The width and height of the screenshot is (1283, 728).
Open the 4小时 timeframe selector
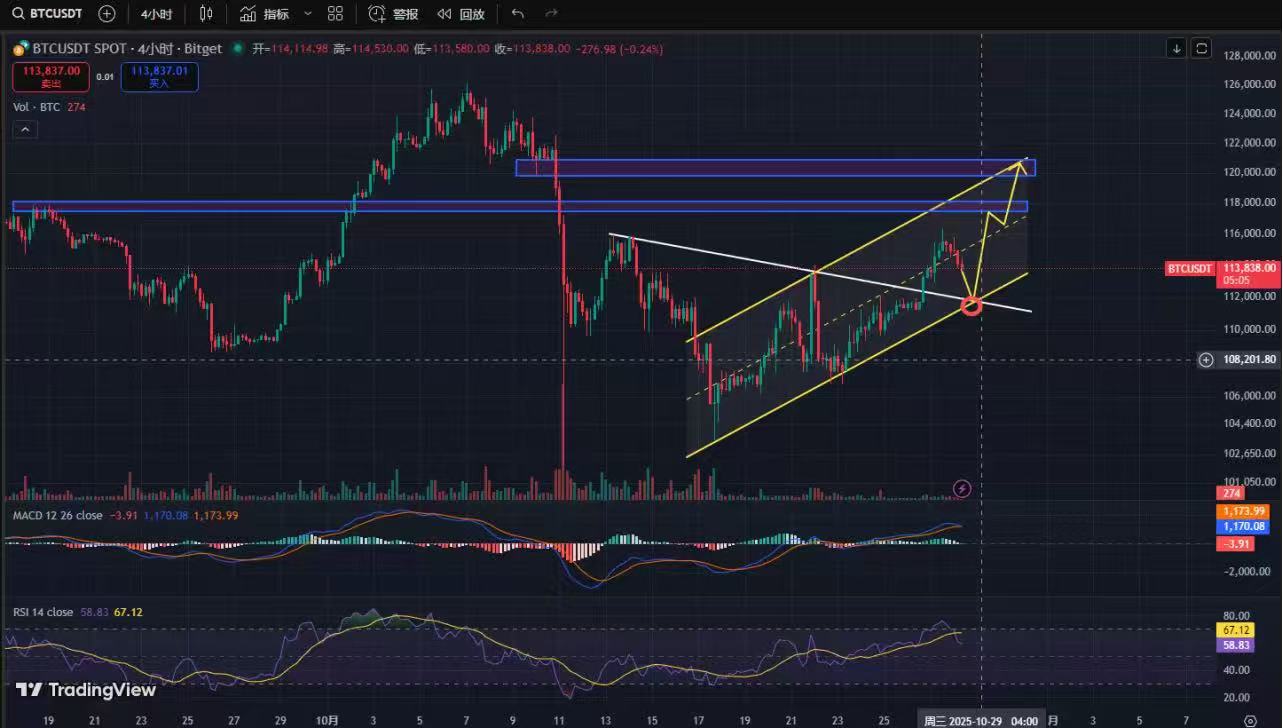(156, 14)
